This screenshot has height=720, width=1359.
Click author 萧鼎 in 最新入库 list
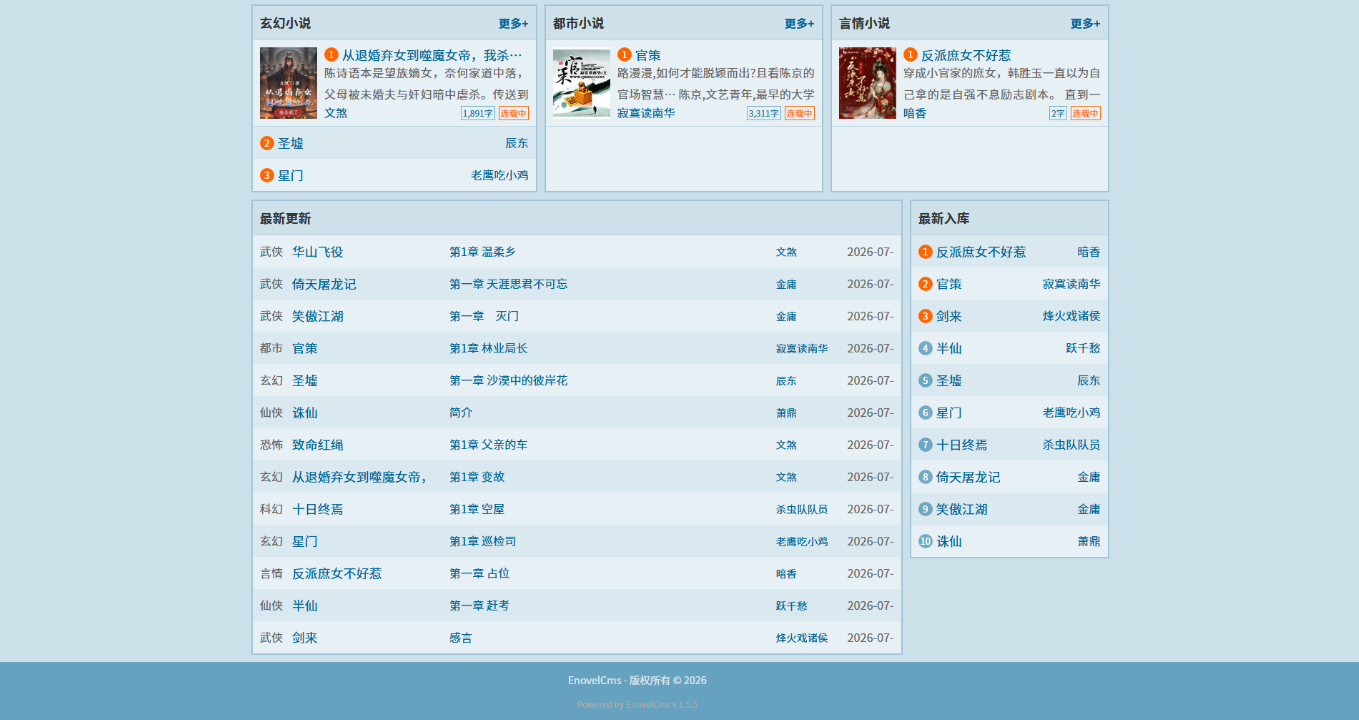(1088, 541)
